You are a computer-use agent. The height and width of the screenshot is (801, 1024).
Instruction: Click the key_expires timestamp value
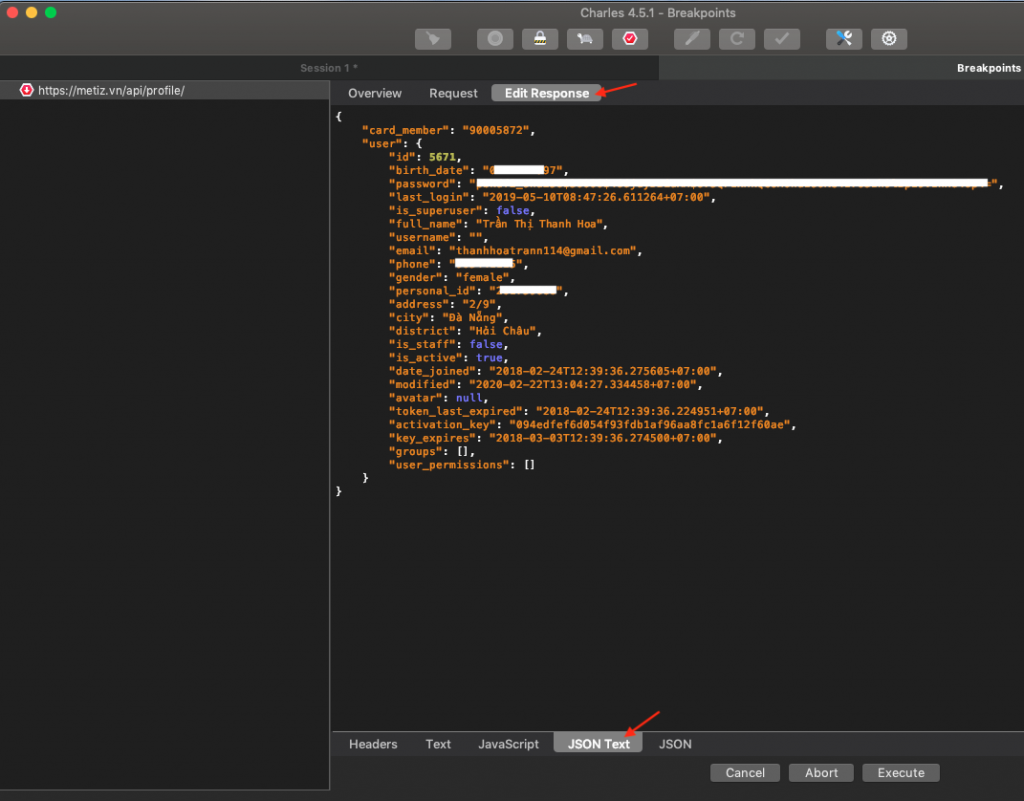[603, 438]
